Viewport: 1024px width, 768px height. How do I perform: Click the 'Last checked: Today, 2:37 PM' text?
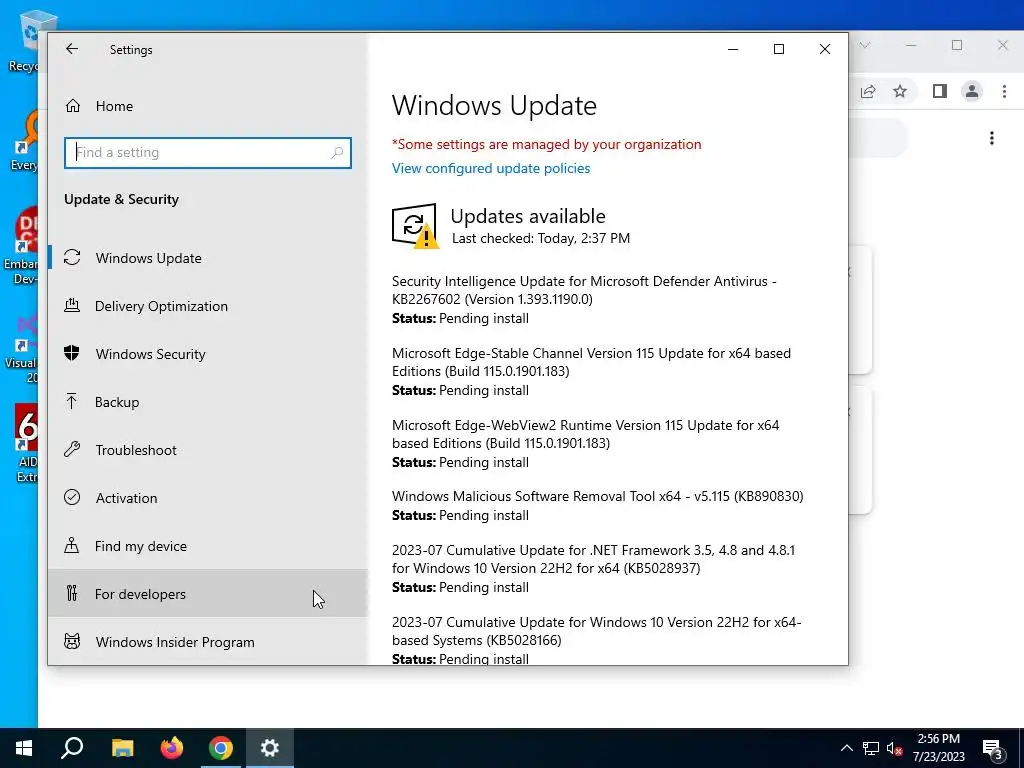pyautogui.click(x=541, y=238)
